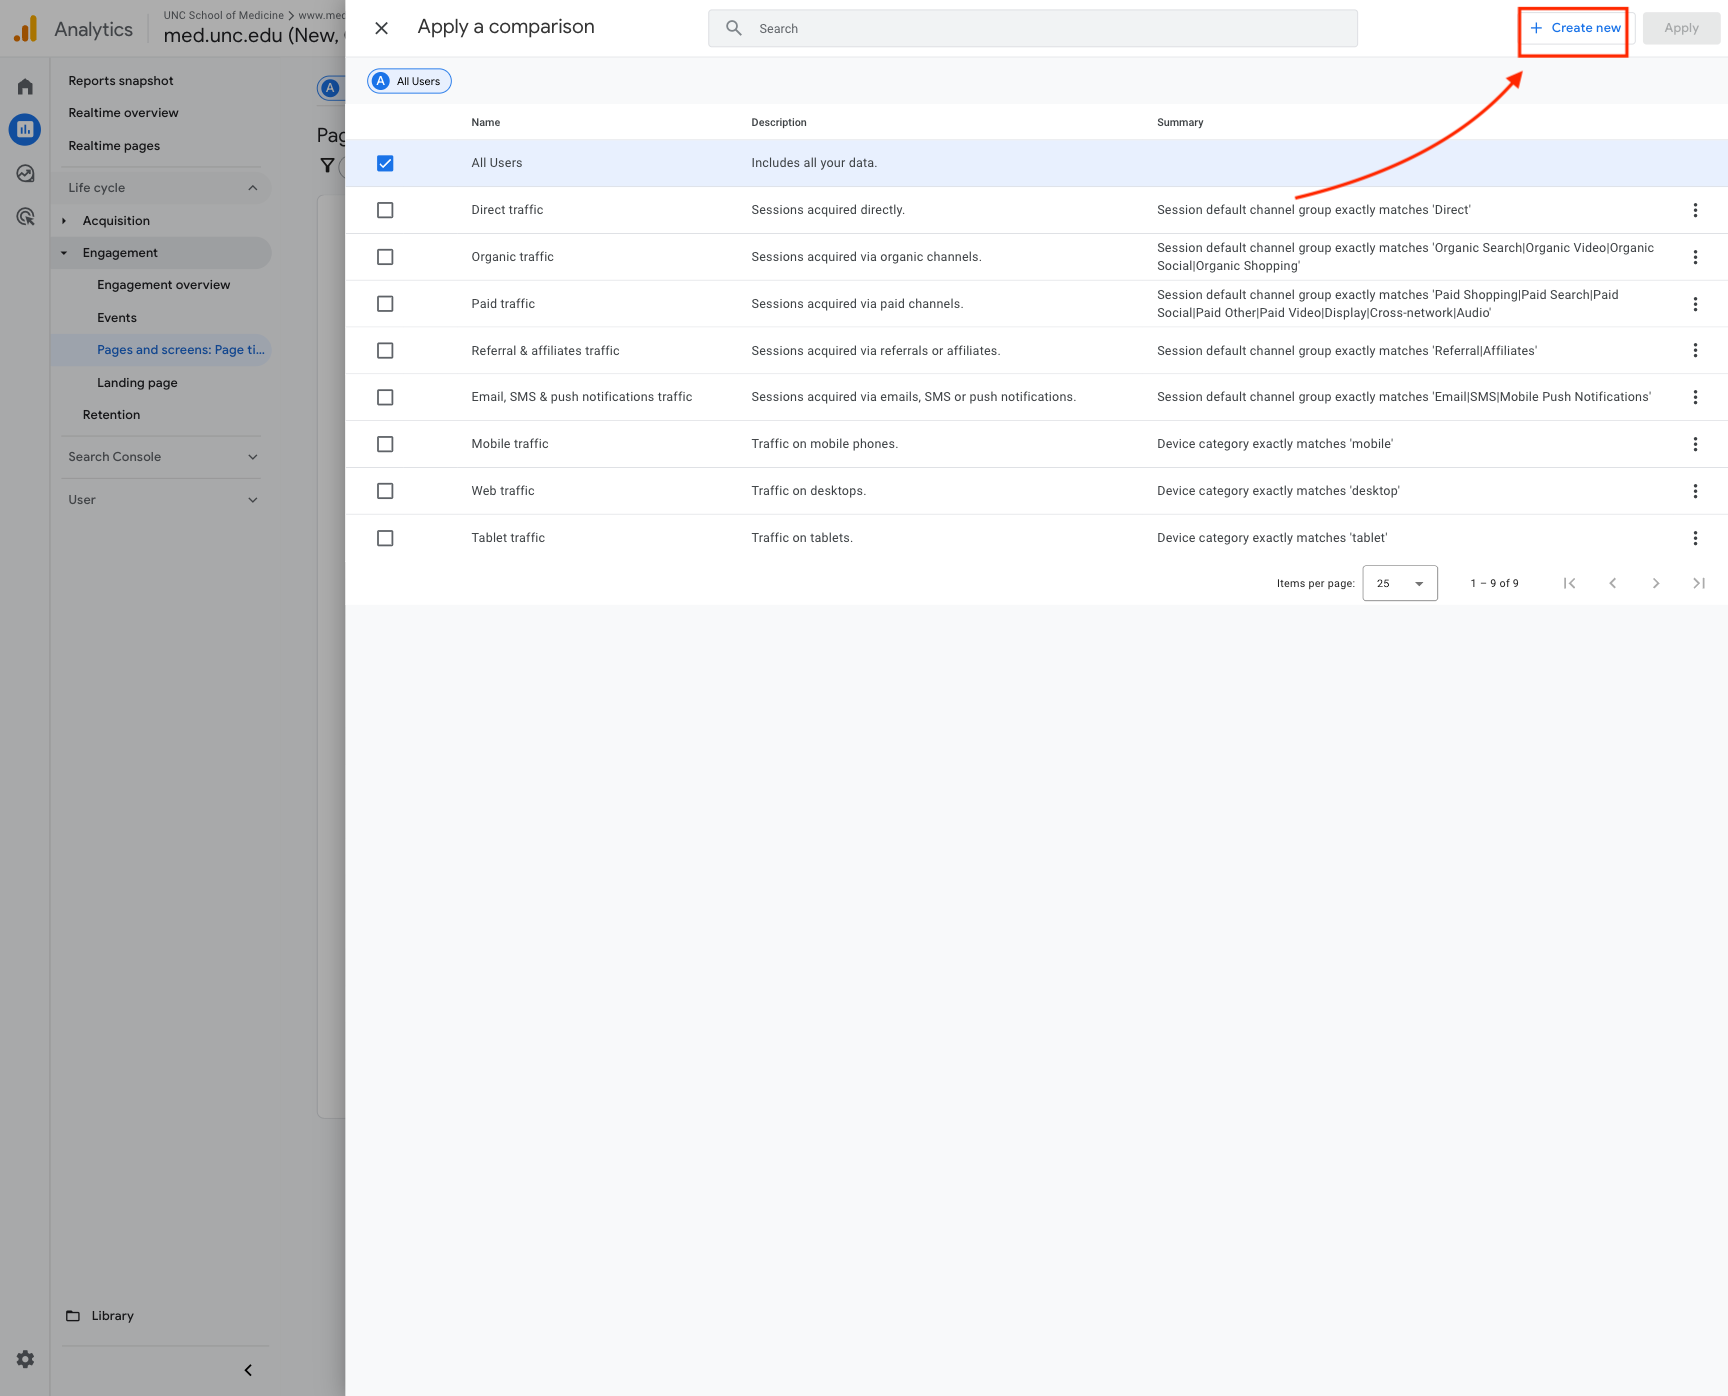Uncheck the All Users comparison checkbox
Viewport: 1728px width, 1396px height.
(x=385, y=163)
